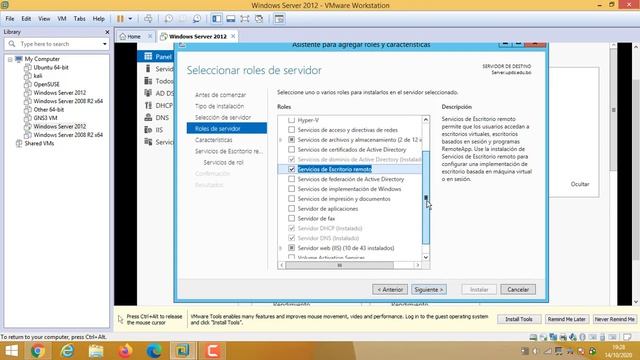Open AD DS in Server Manager sidebar

(159, 93)
